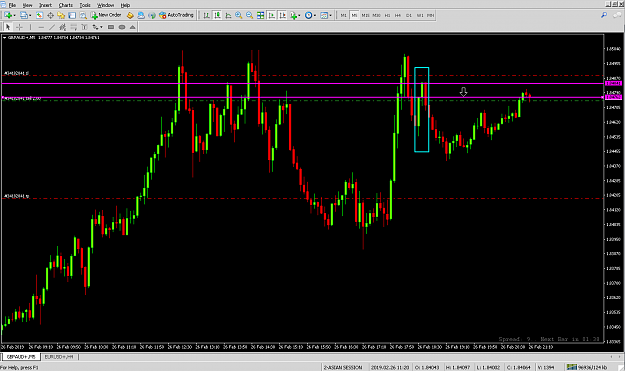Switch to the EURUSD+,H4 chart tab

point(59,357)
